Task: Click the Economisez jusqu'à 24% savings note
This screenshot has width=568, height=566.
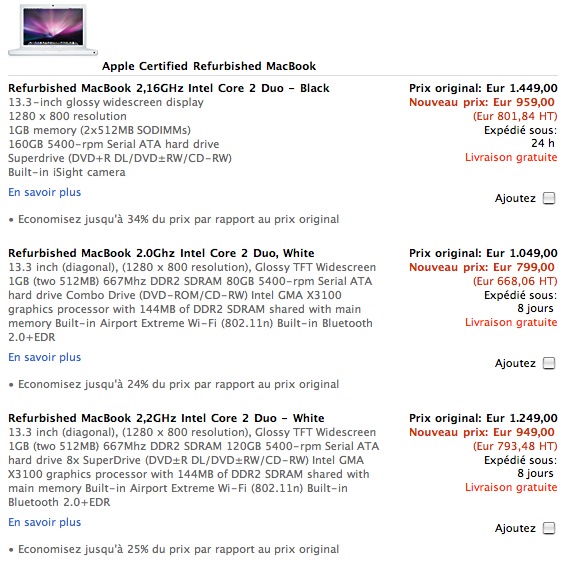Action: 174,384
